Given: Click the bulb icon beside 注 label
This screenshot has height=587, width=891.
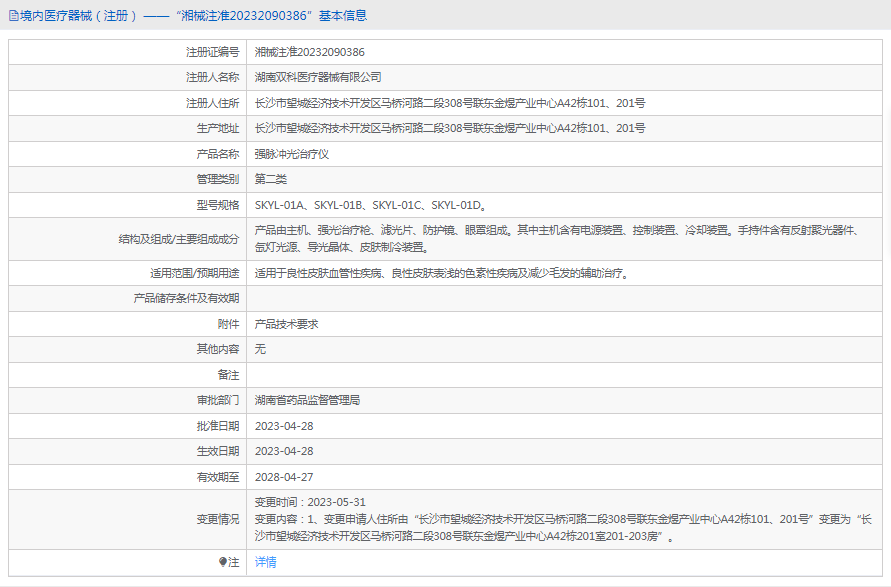Looking at the screenshot, I should point(223,563).
